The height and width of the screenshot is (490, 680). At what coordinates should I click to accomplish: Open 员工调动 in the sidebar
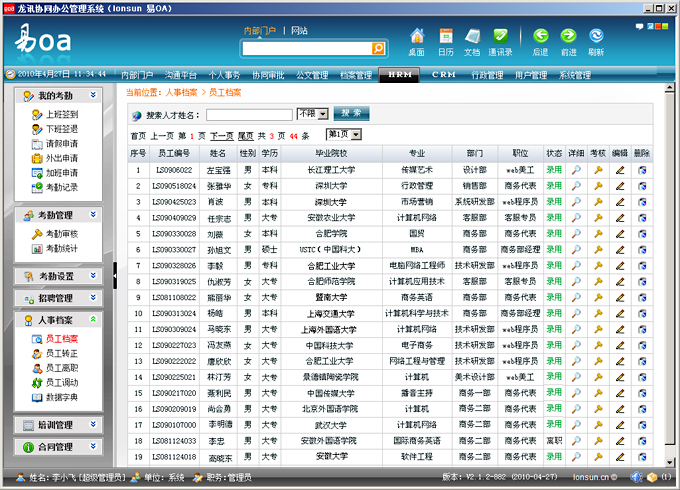tap(55, 383)
